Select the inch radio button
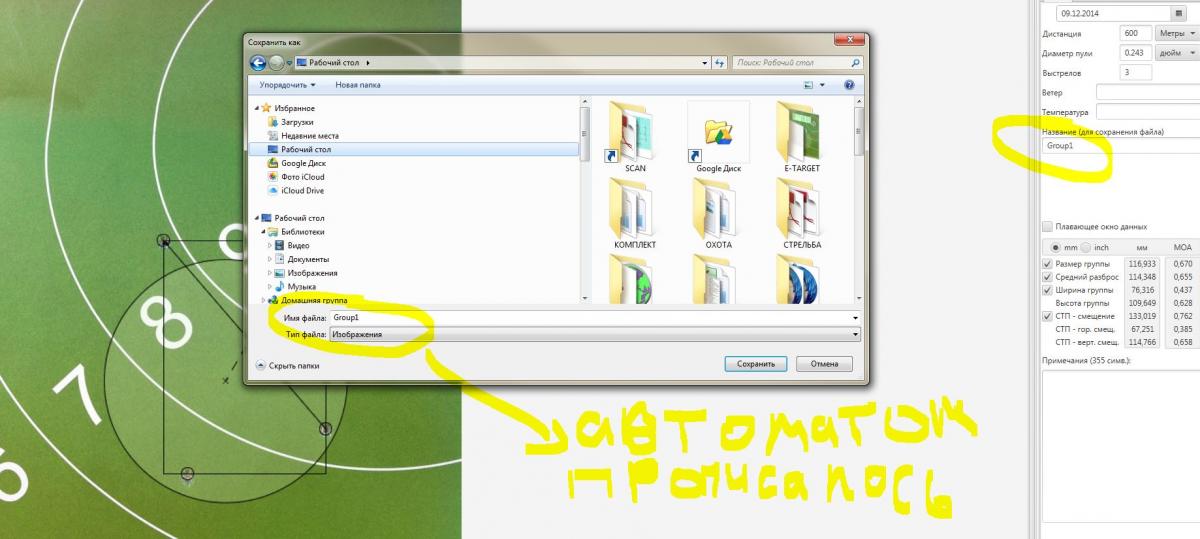Image resolution: width=1200 pixels, height=539 pixels. (x=1088, y=247)
